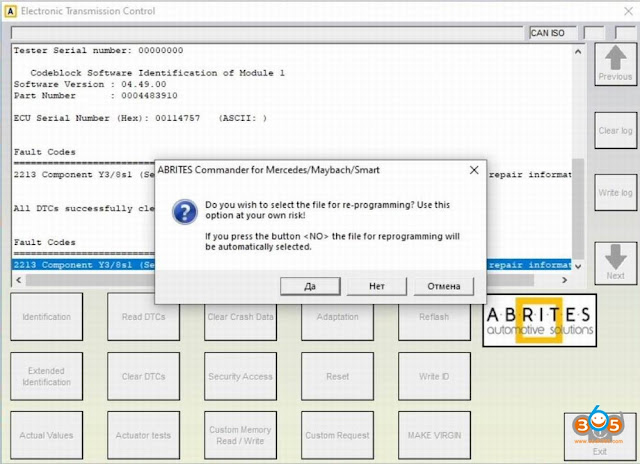Click the Extended Identification button
This screenshot has width=640, height=464.
pyautogui.click(x=47, y=376)
